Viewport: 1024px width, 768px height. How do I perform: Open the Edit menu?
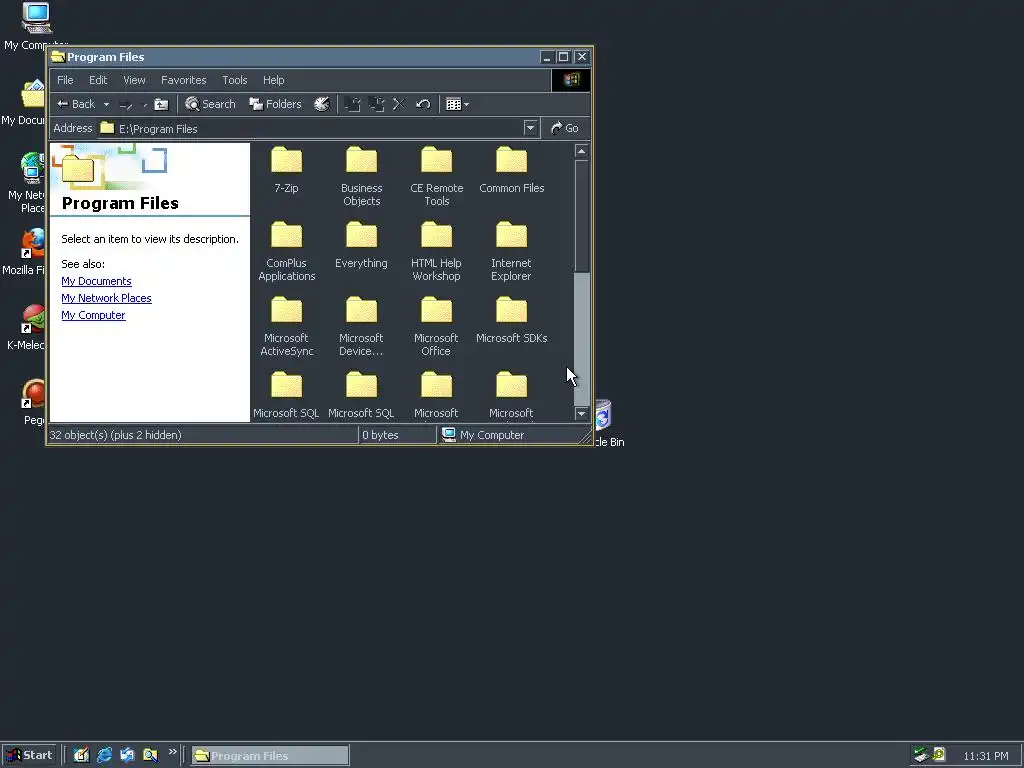point(98,80)
